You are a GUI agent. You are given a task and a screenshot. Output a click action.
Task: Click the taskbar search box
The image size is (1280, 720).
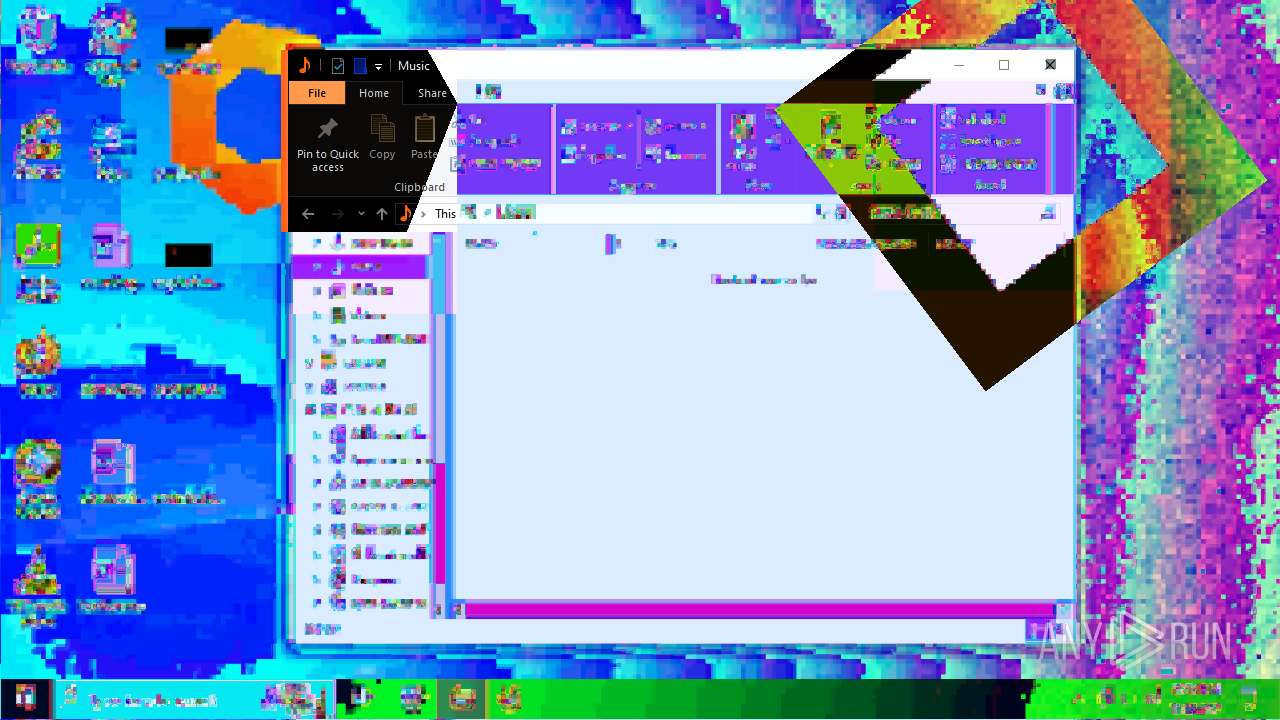193,699
